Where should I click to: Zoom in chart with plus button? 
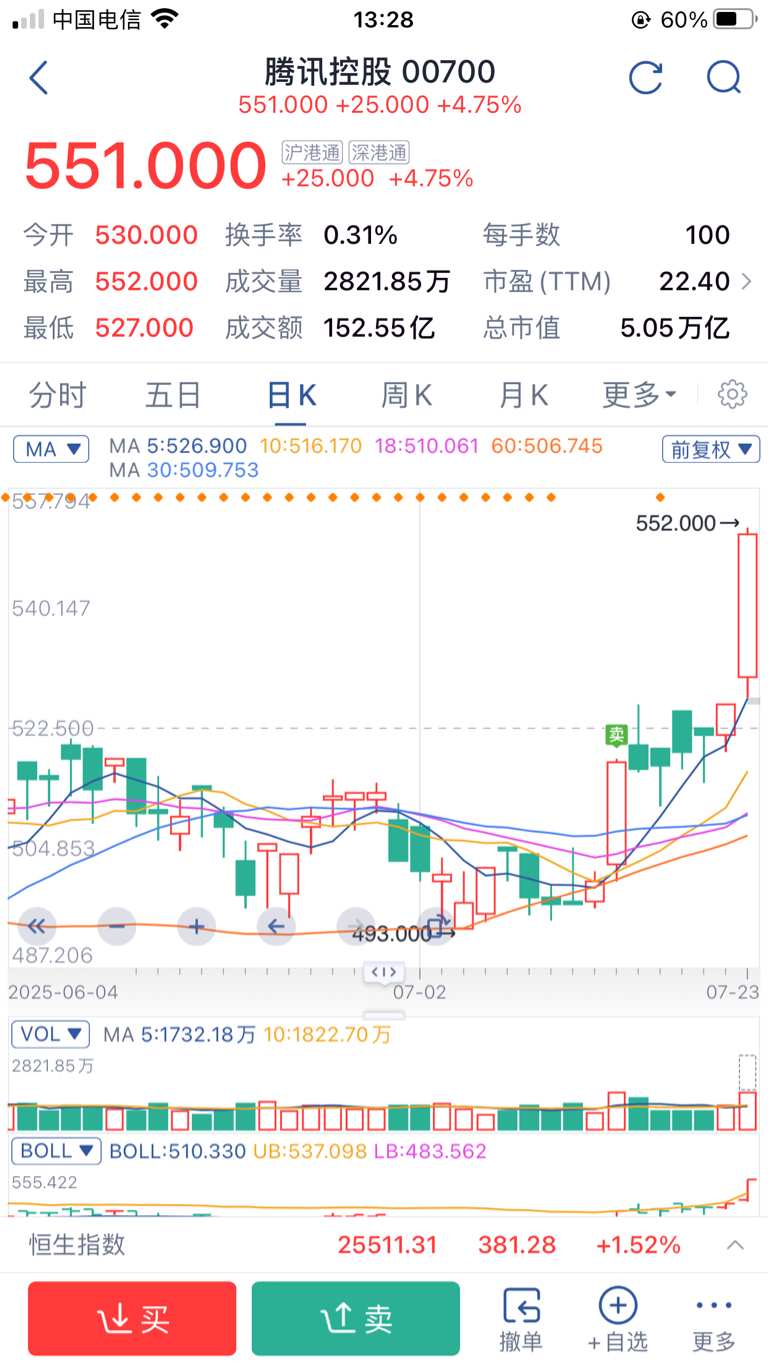point(197,927)
